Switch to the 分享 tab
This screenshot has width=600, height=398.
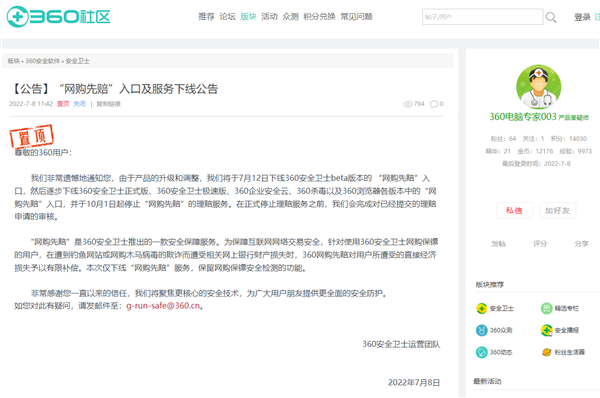[x=581, y=244]
